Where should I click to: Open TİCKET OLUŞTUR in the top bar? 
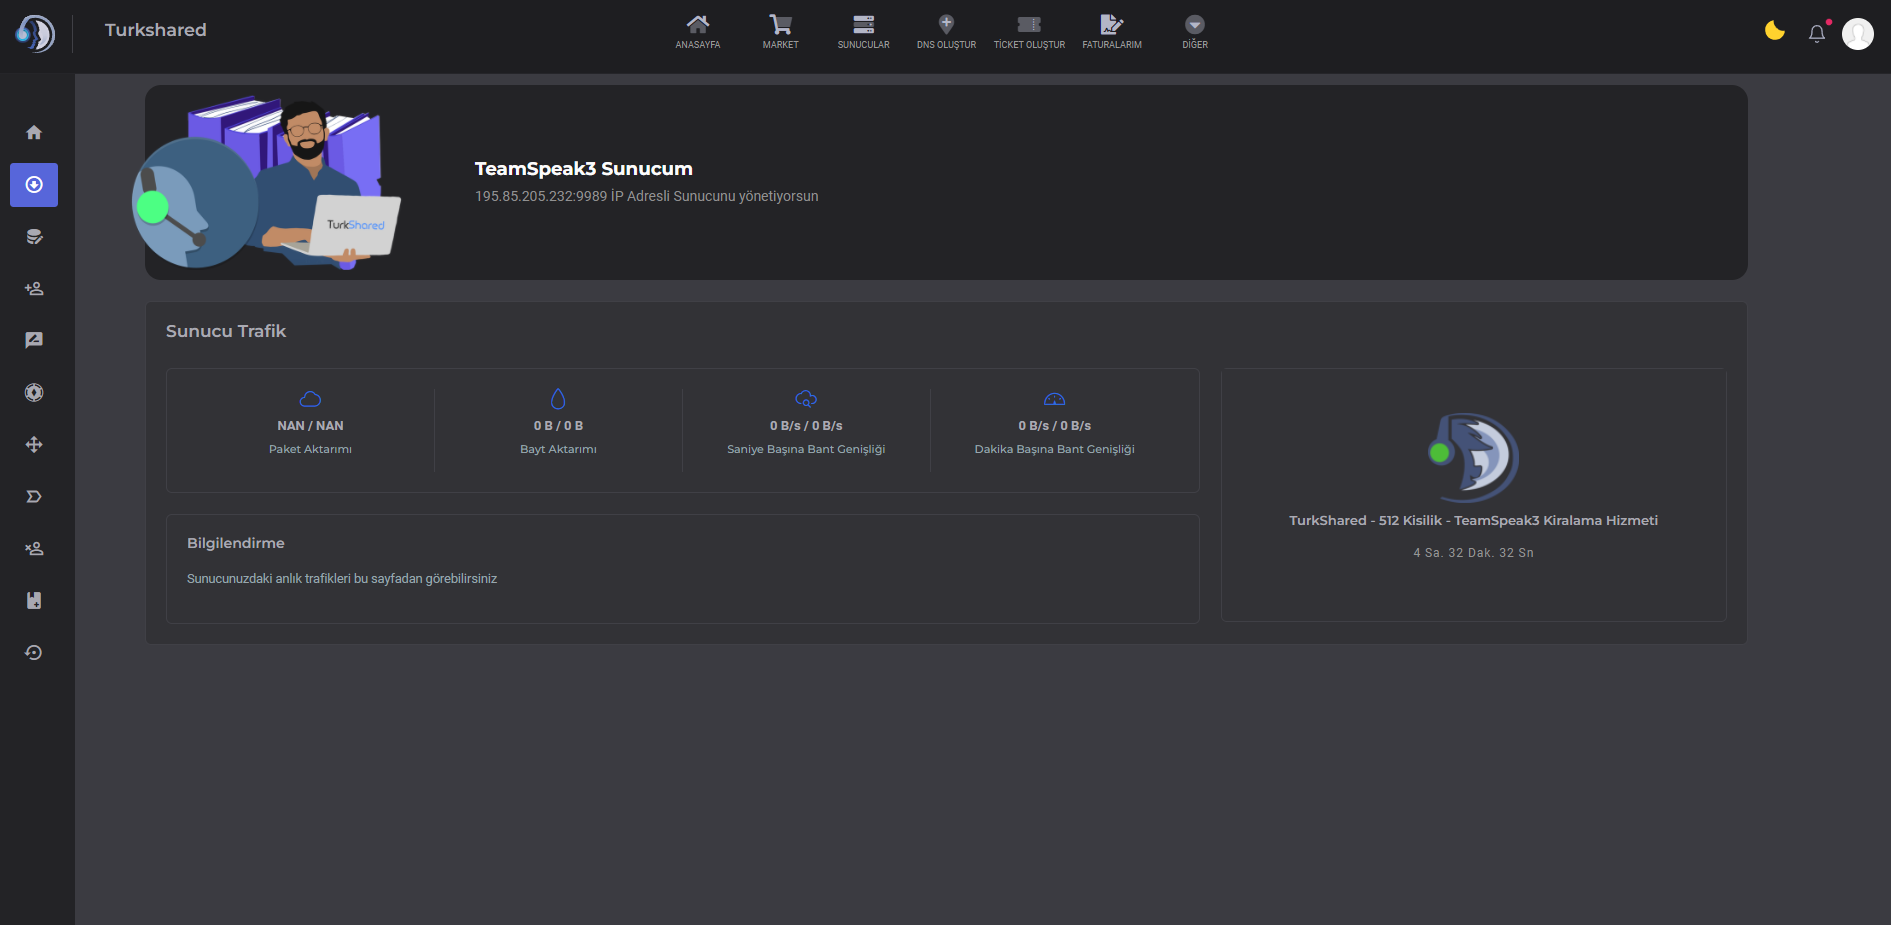point(1029,32)
